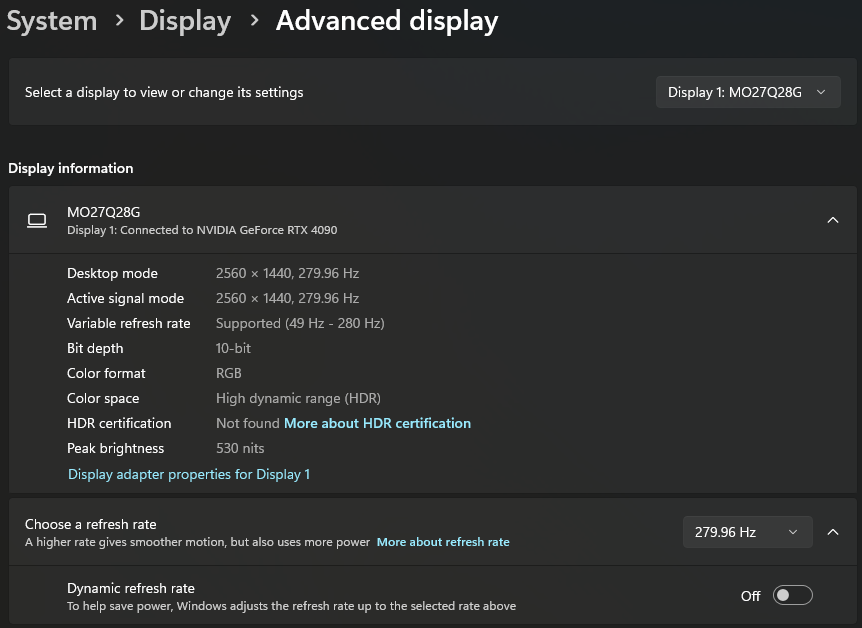Click the Bit depth 10-bit value
Image resolution: width=862 pixels, height=628 pixels.
click(x=233, y=348)
